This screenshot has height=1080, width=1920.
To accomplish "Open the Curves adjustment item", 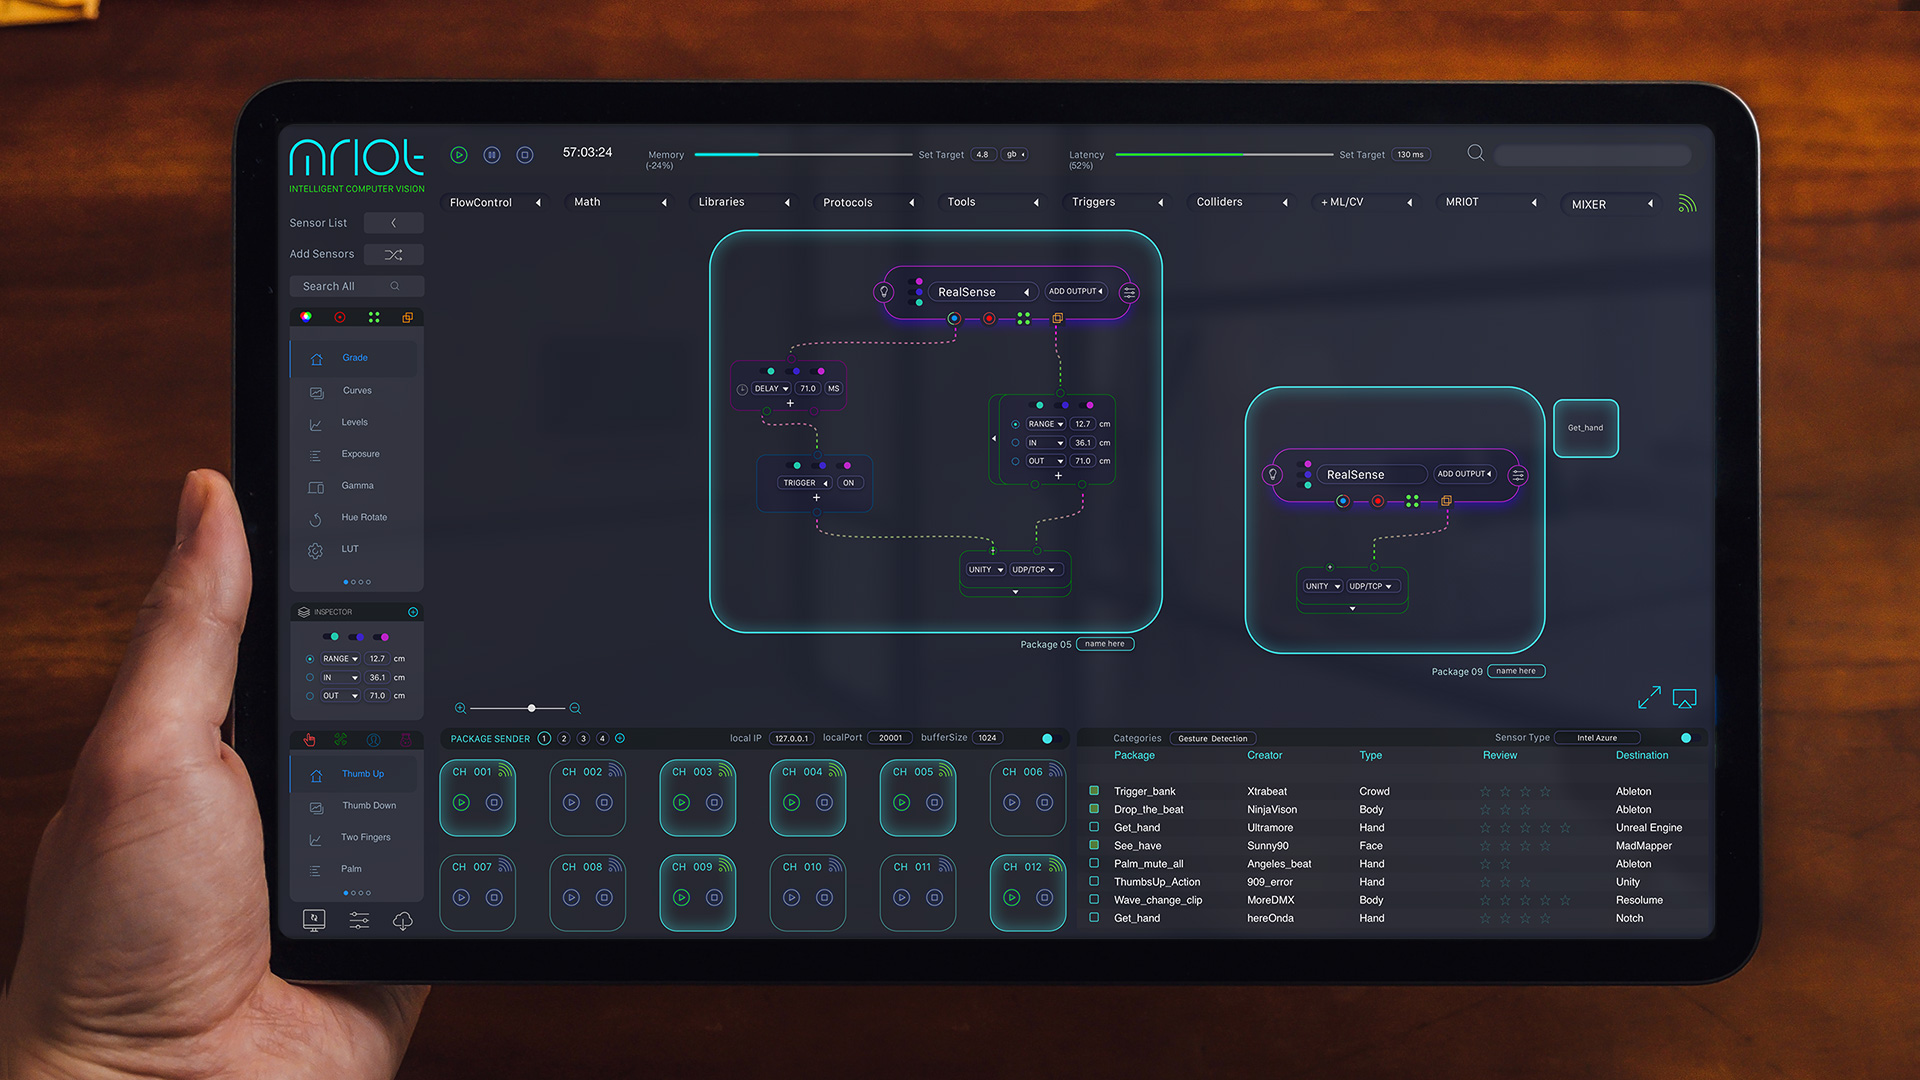I will (355, 391).
